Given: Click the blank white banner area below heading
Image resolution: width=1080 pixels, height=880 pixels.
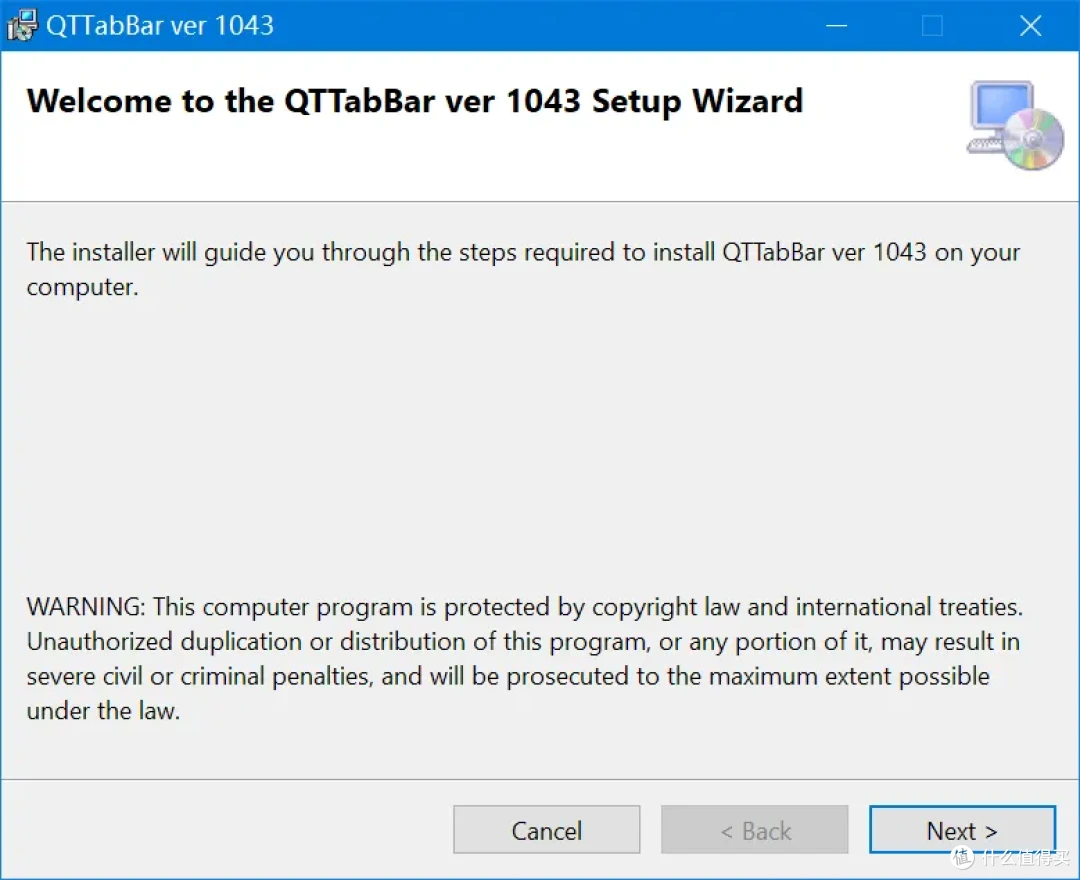Looking at the screenshot, I should point(482,162).
